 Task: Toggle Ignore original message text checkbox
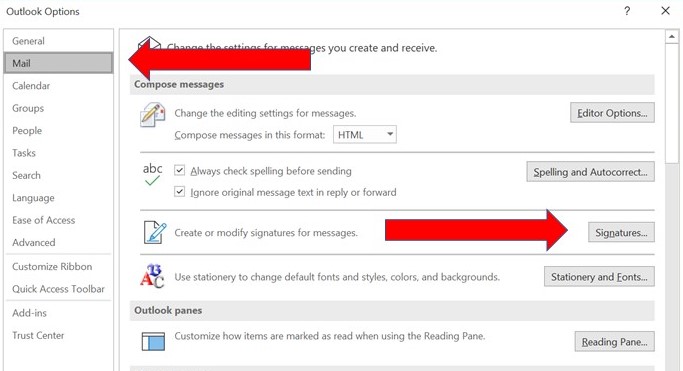pyautogui.click(x=179, y=191)
